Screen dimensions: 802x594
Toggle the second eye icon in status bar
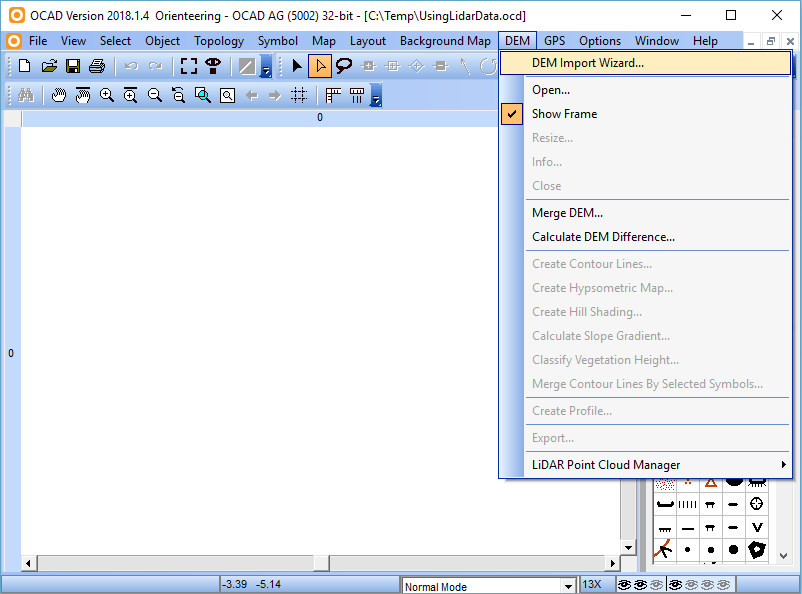click(640, 584)
